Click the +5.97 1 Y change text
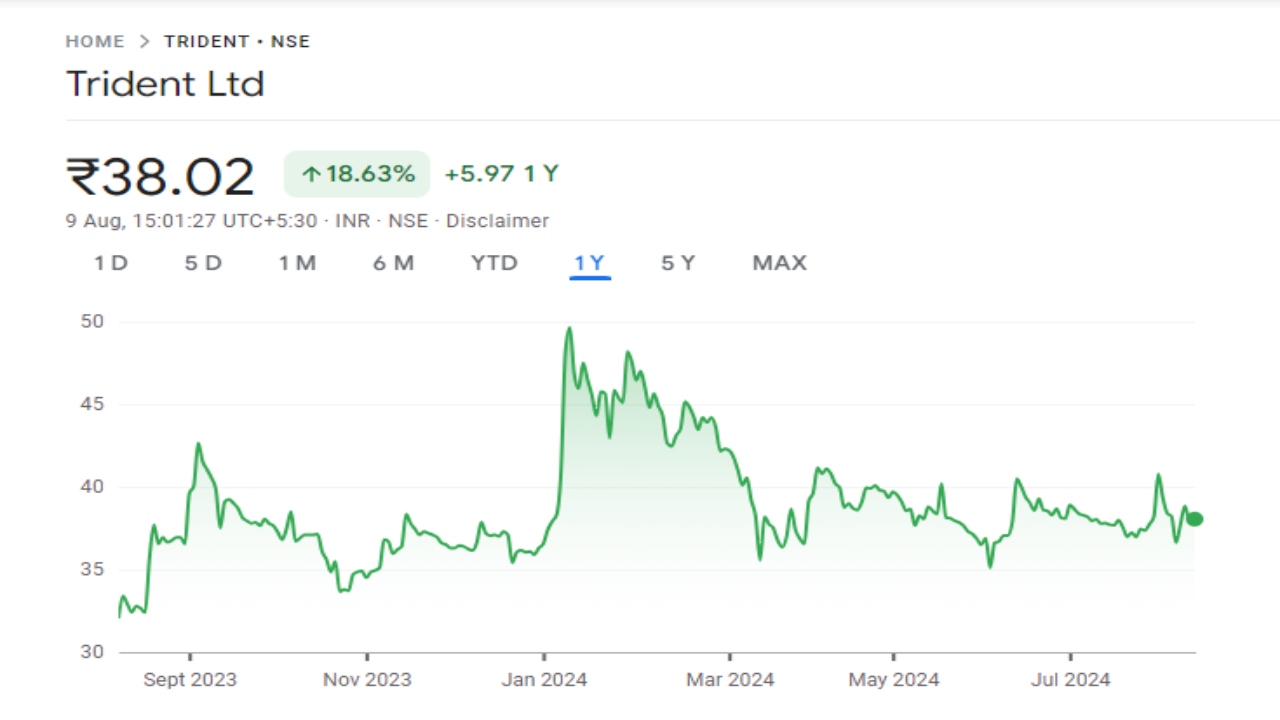1280x720 pixels. (x=501, y=174)
